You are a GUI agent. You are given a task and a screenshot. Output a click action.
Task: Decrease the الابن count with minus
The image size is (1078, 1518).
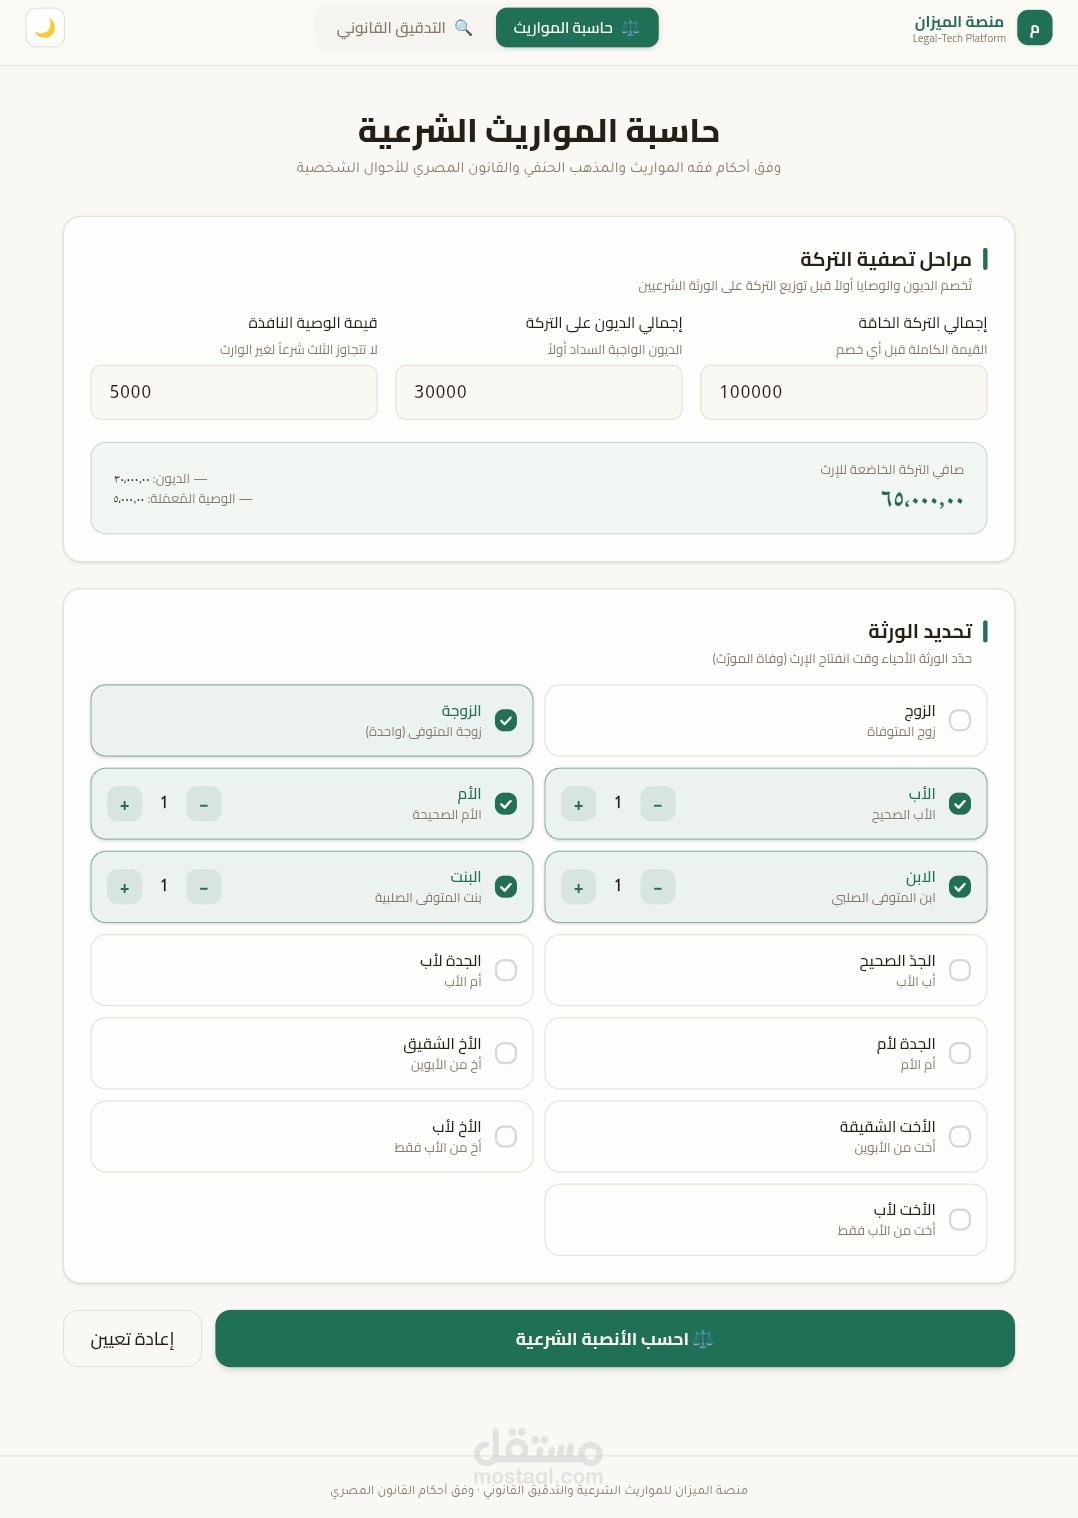coord(658,887)
